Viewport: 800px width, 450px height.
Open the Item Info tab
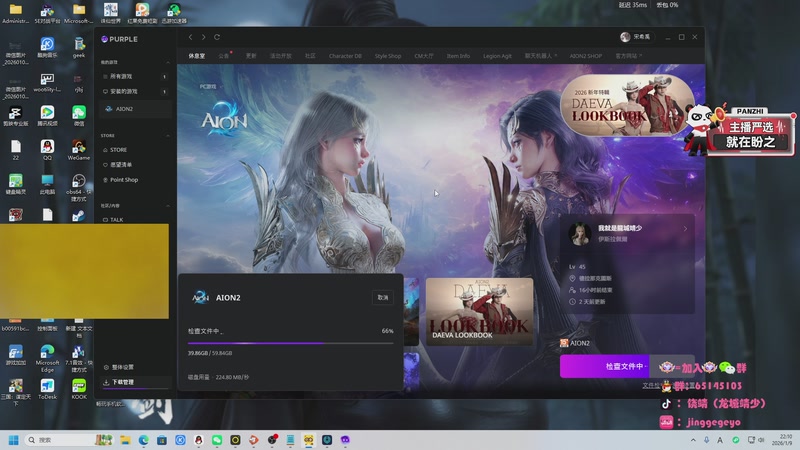tap(458, 56)
